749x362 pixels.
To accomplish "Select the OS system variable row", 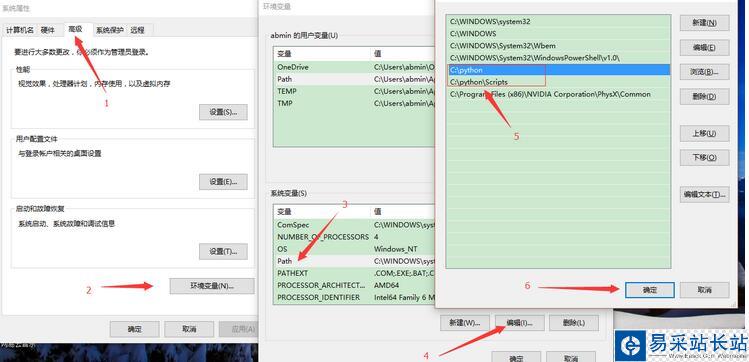I will point(354,249).
